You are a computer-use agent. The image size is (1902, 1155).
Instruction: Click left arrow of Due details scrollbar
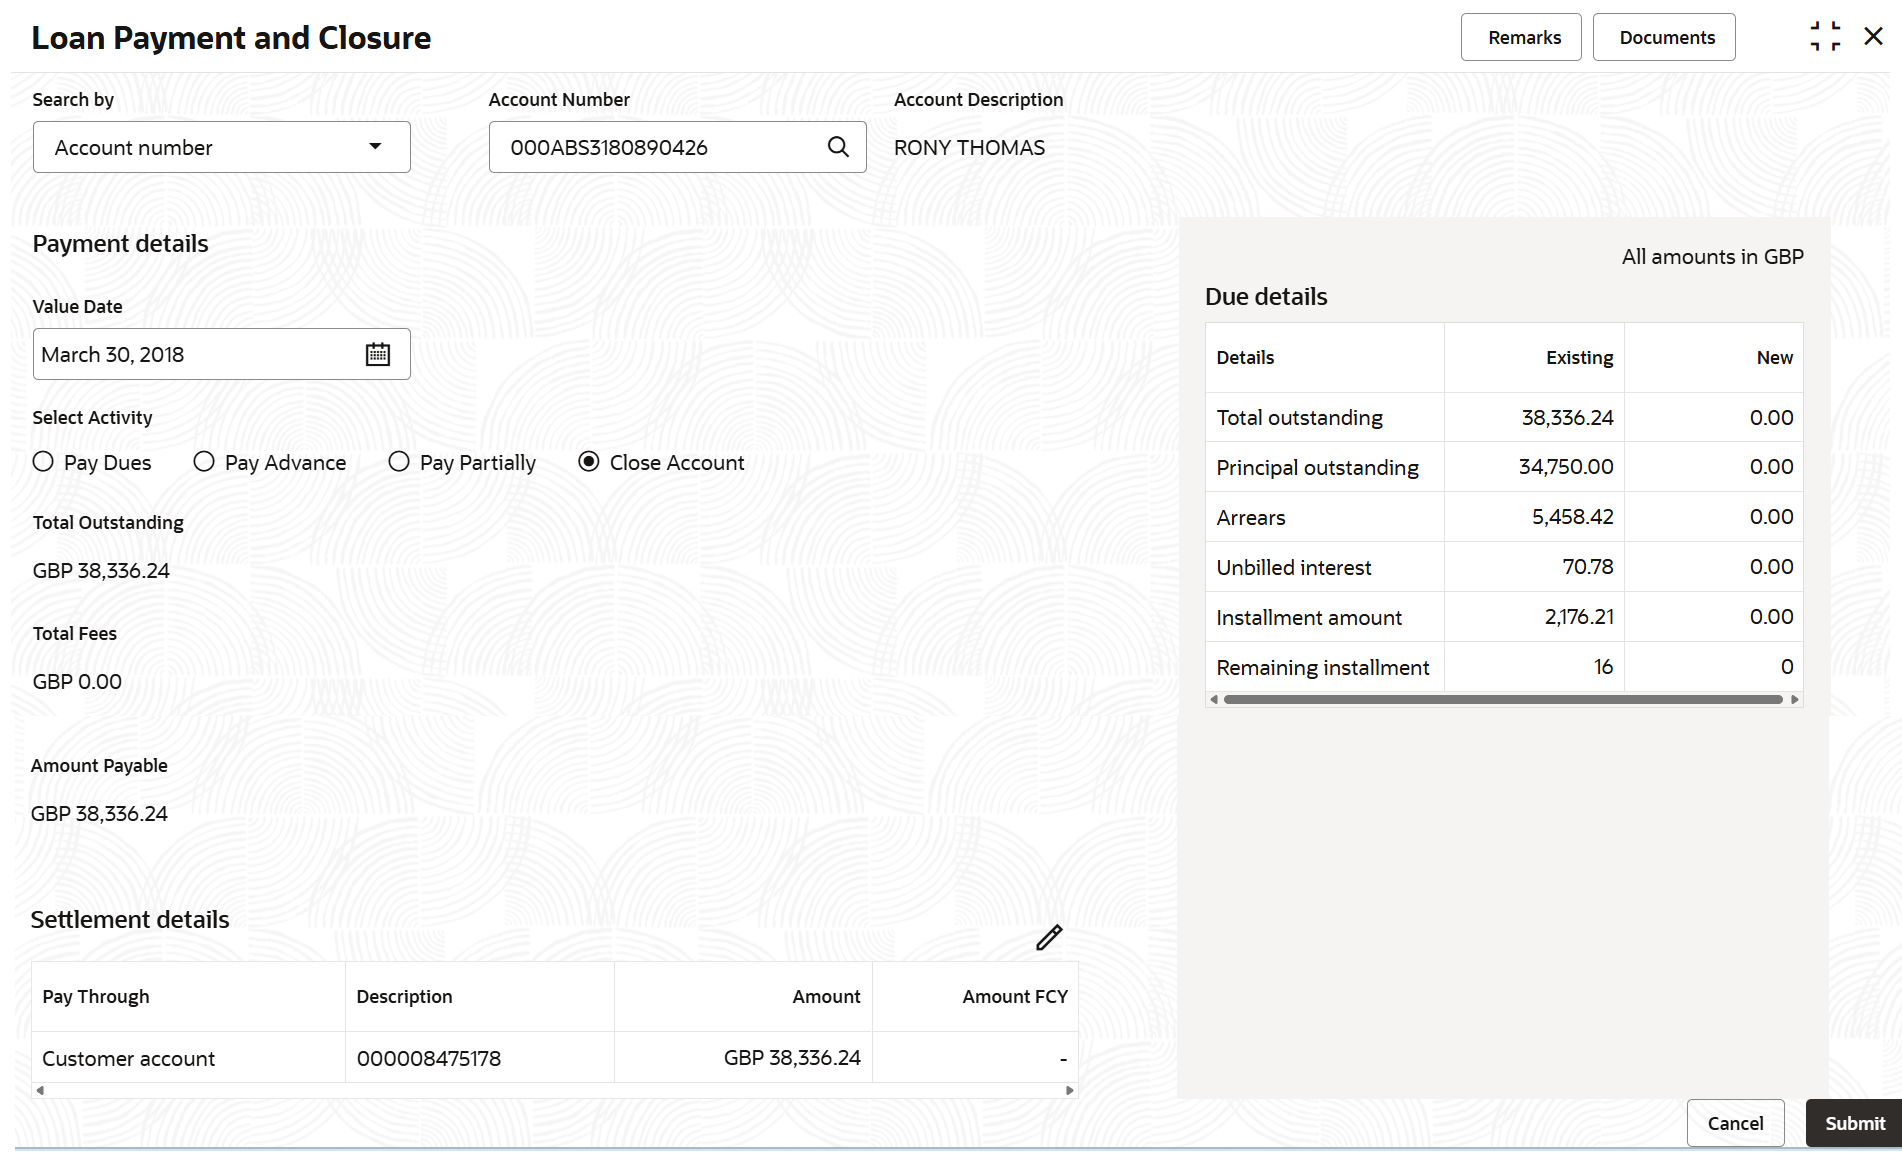tap(1214, 700)
